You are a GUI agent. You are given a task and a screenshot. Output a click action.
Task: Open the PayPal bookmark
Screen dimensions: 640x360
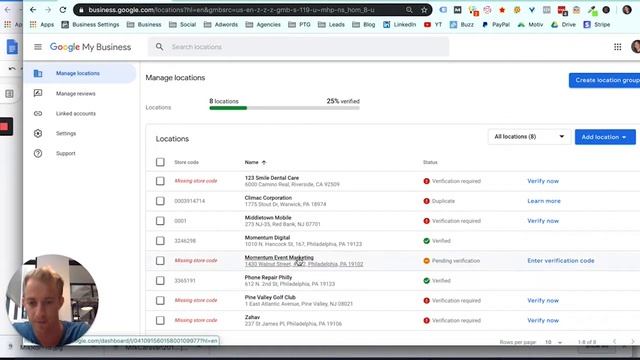click(496, 24)
